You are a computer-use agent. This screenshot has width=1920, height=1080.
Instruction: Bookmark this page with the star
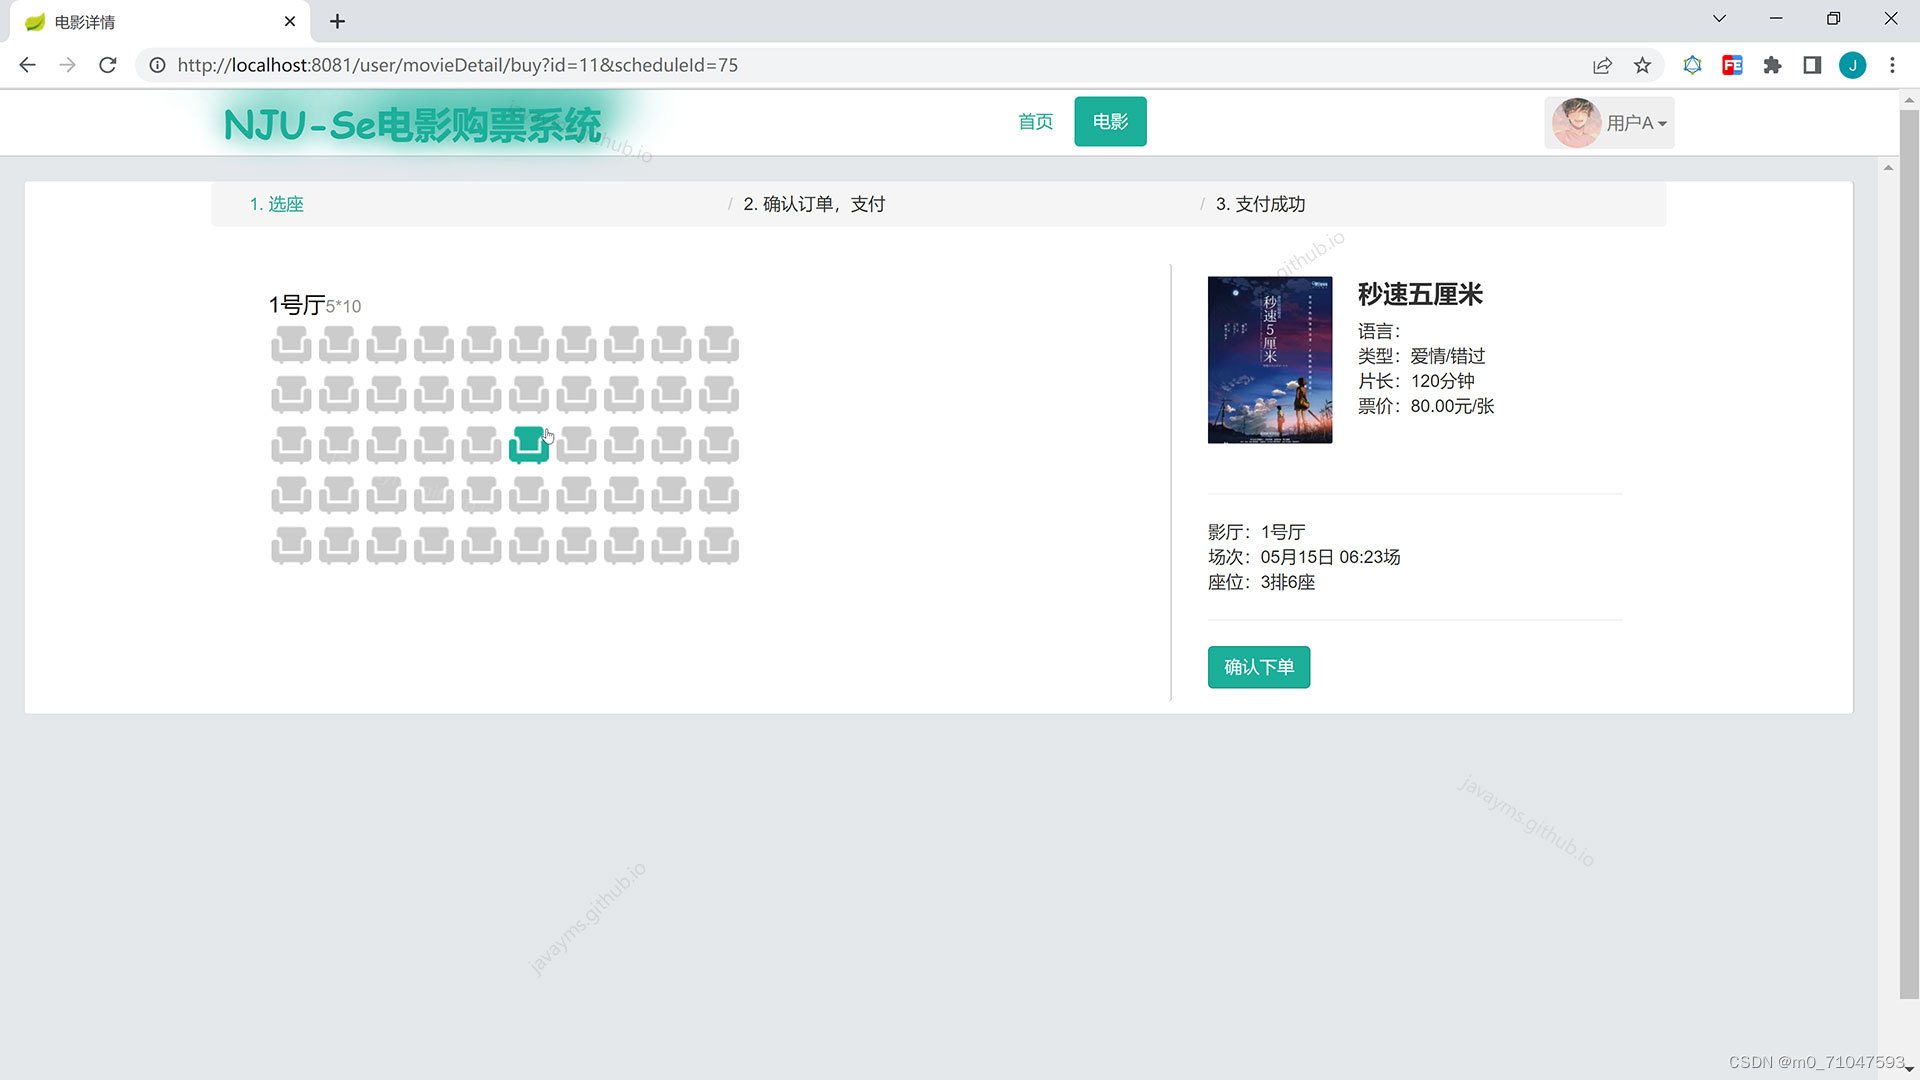click(x=1642, y=65)
